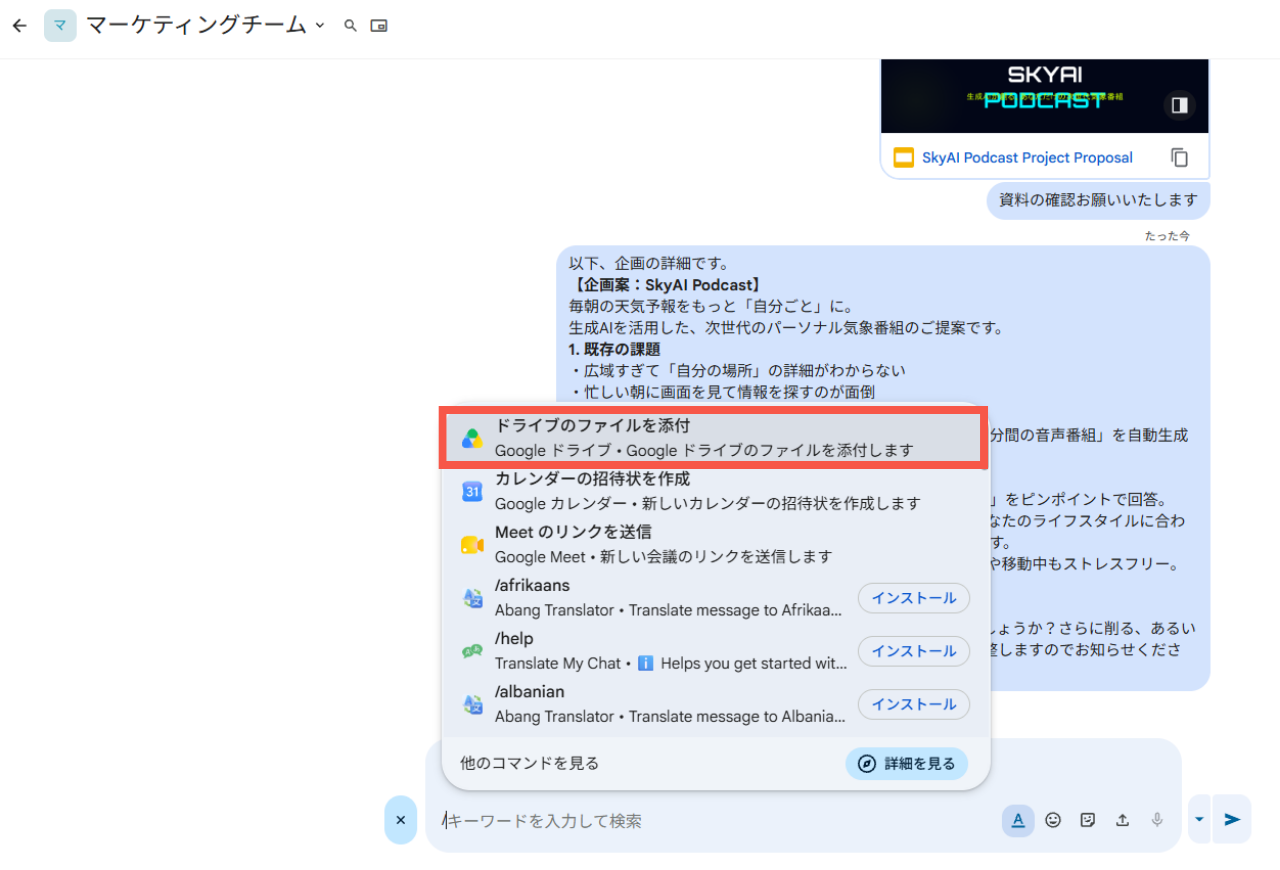The image size is (1280, 870).
Task: Close command menu with X button
Action: [x=400, y=820]
